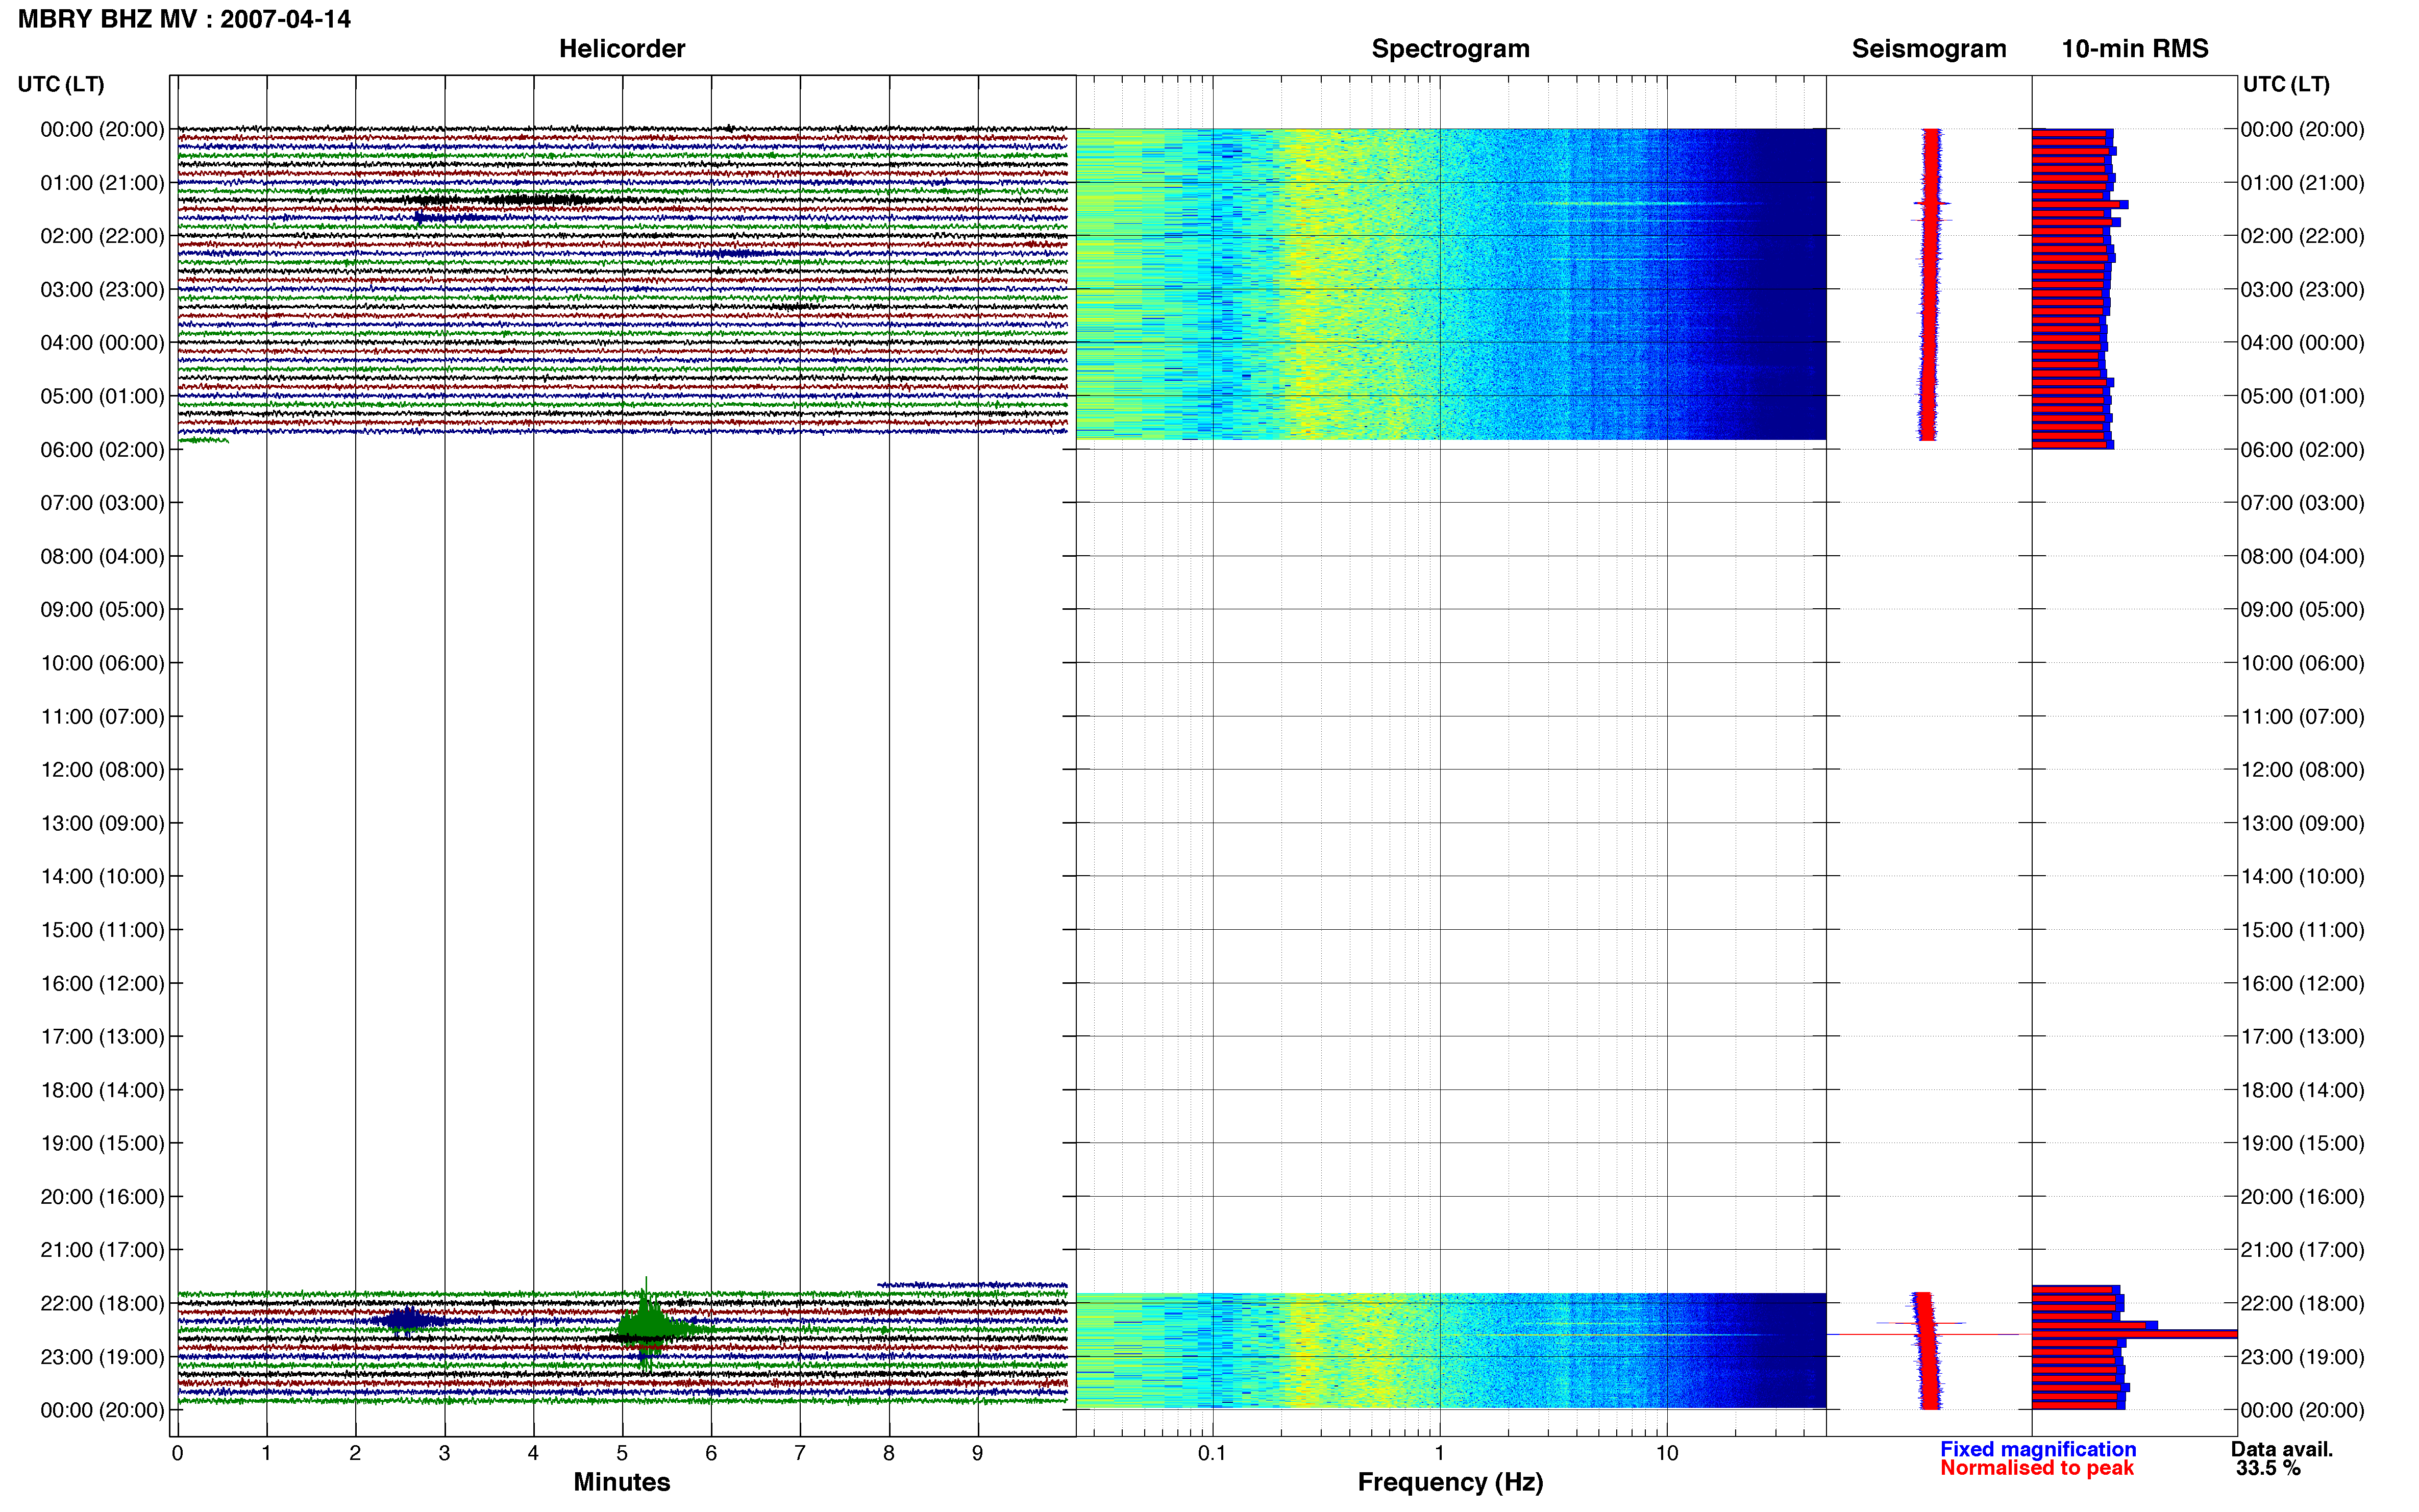Click the frequency tick label '1'
Image resolution: width=2419 pixels, height=1512 pixels.
pyautogui.click(x=1440, y=1453)
